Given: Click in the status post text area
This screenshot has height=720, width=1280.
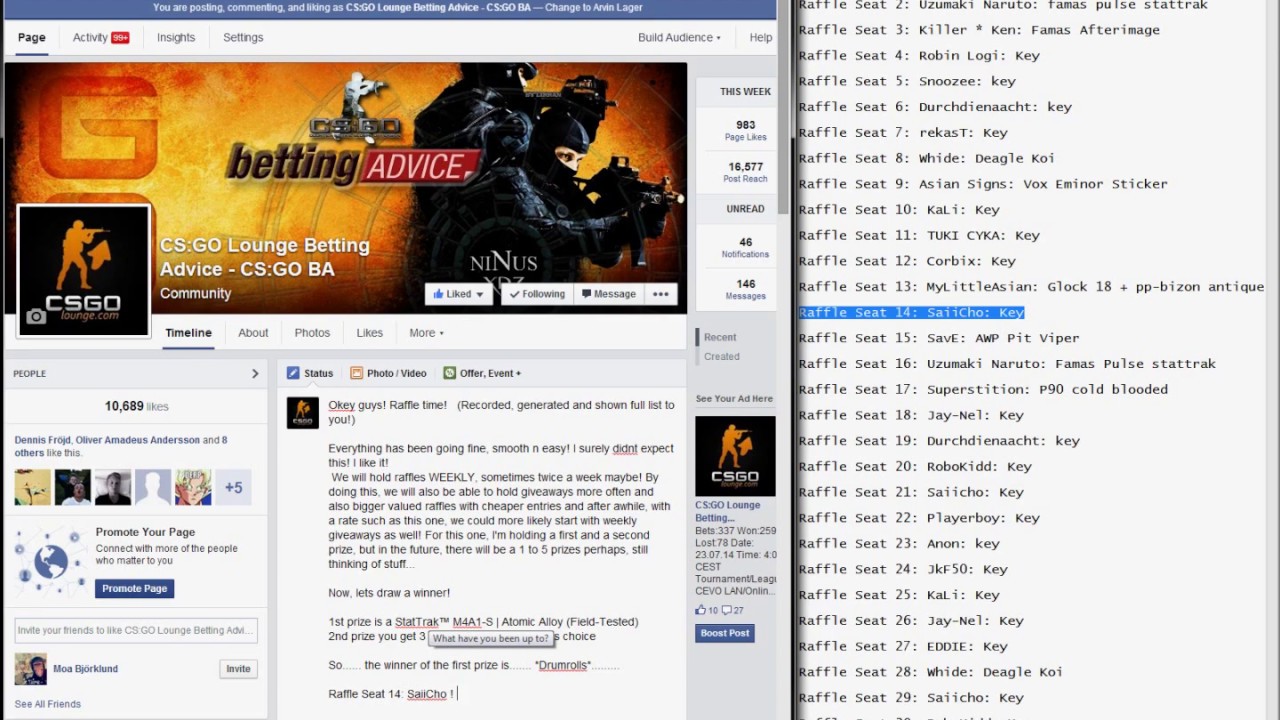Looking at the screenshot, I should [x=502, y=549].
